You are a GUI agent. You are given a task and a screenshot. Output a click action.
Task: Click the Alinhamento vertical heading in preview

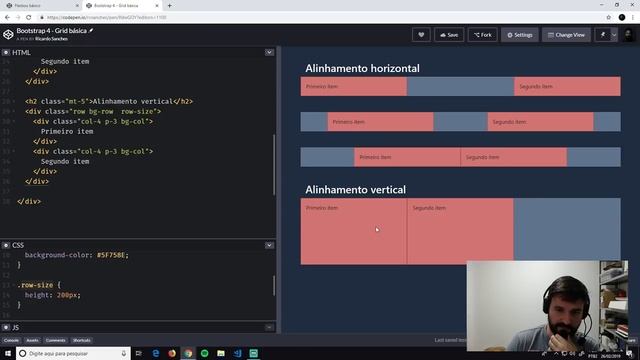356,190
